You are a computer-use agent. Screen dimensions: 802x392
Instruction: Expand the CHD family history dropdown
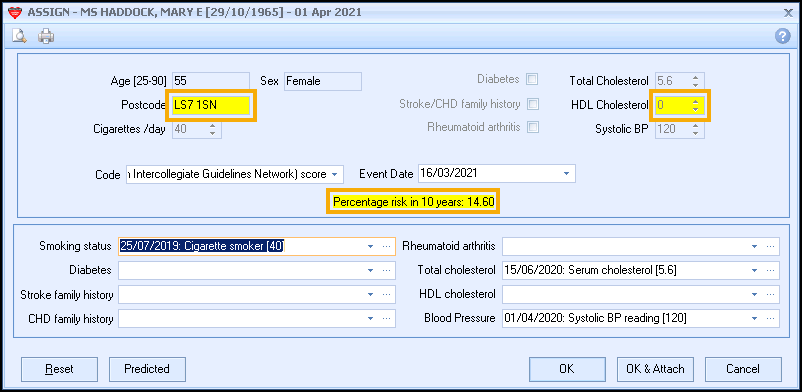pyautogui.click(x=371, y=318)
